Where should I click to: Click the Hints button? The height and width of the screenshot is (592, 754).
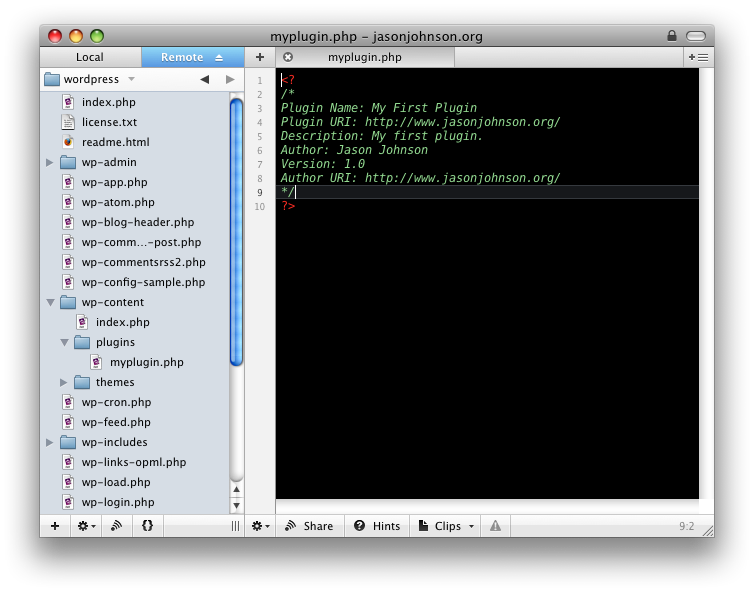[x=377, y=526]
